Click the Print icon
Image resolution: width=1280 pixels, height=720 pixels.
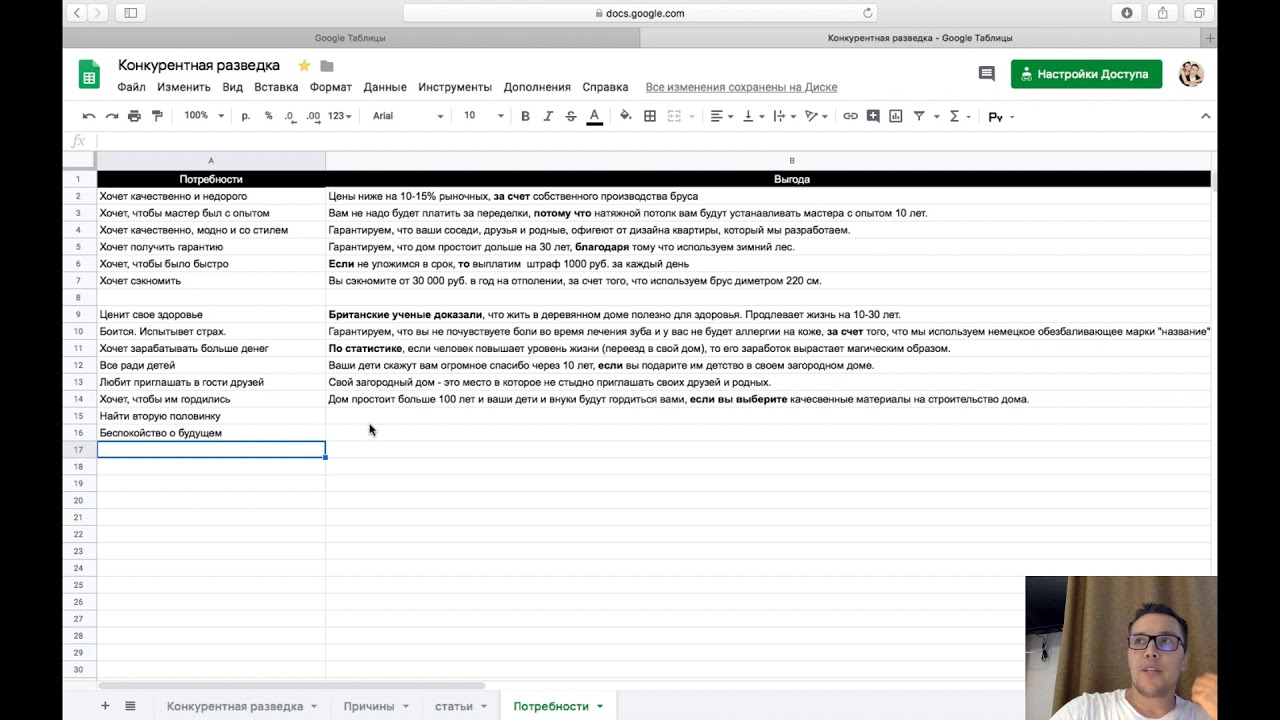[134, 116]
